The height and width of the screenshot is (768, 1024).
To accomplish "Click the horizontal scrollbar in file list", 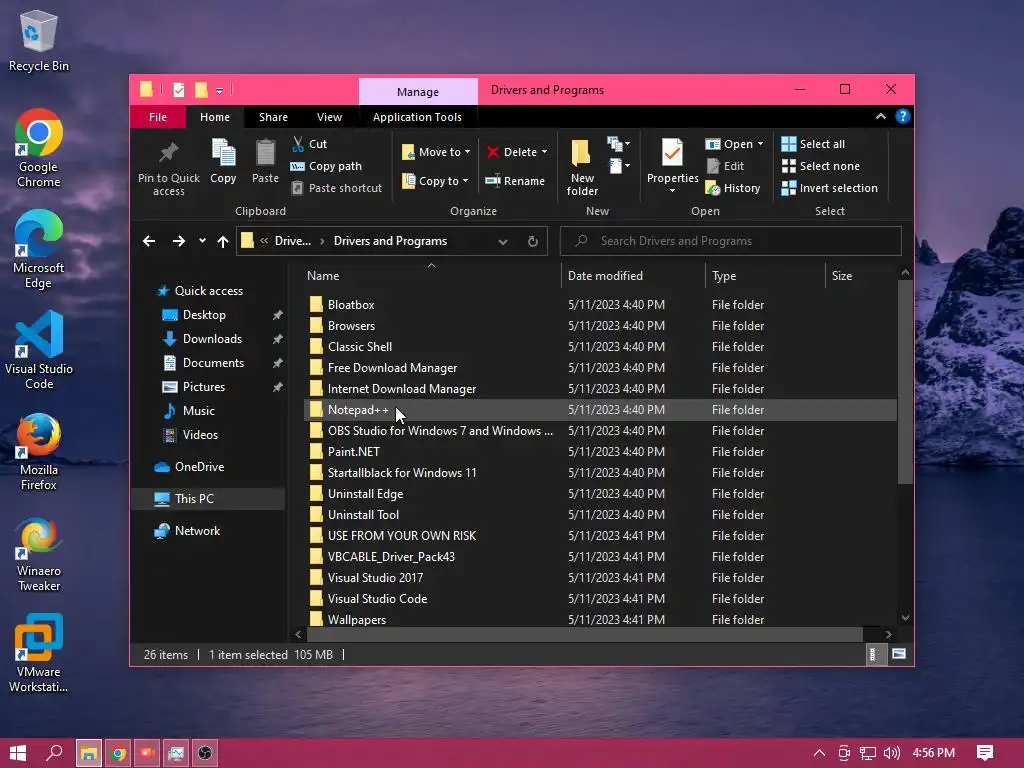I will click(x=584, y=634).
